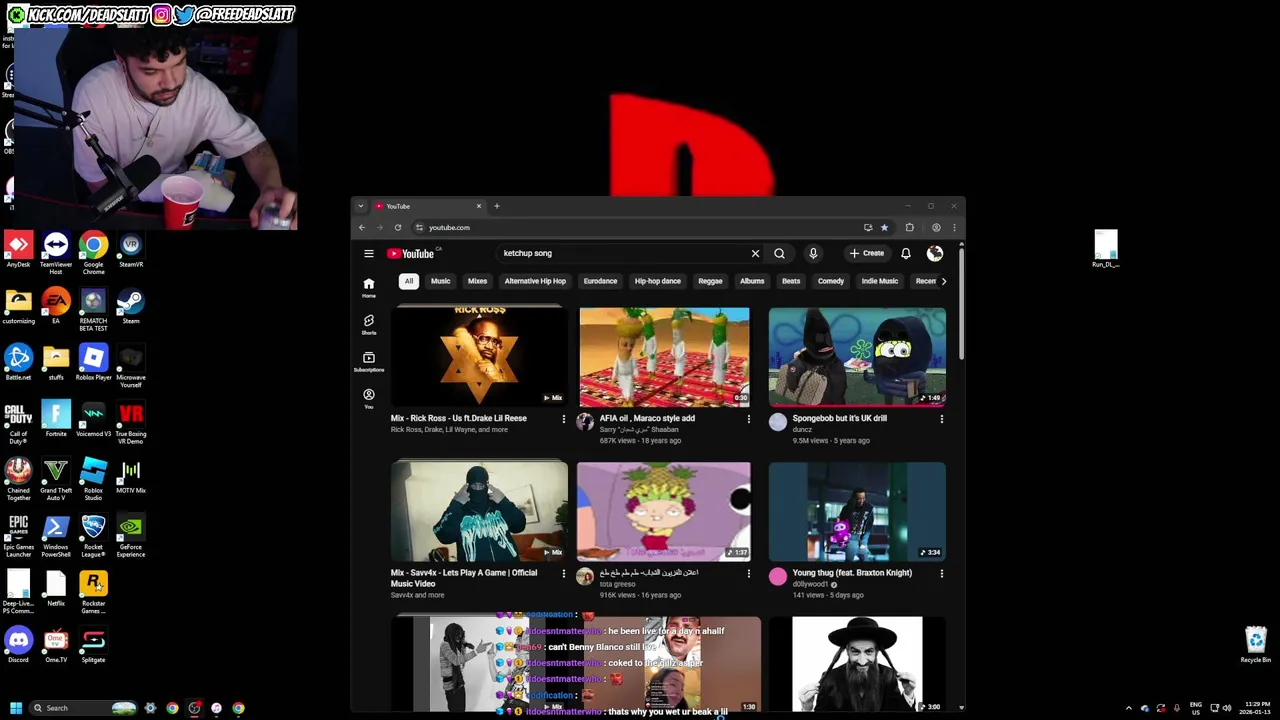This screenshot has width=1280, height=720.
Task: Select the All filter chip
Action: [409, 281]
